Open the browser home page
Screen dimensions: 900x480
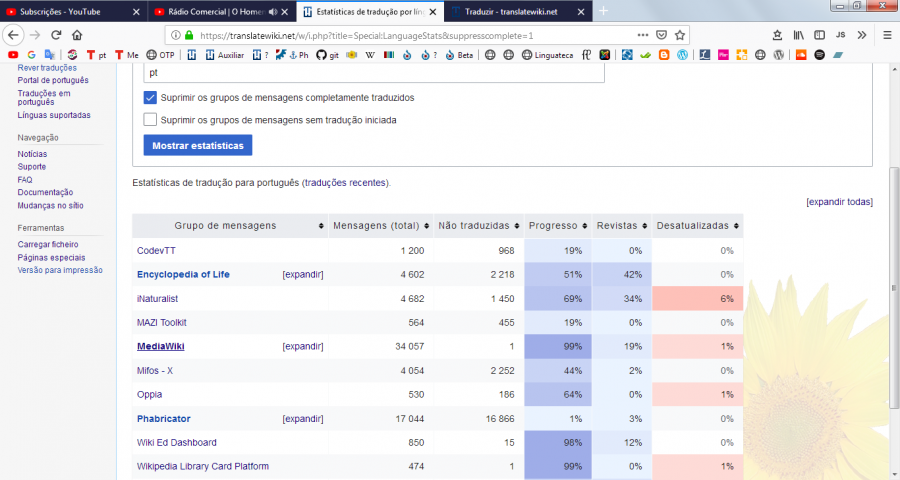(77, 35)
